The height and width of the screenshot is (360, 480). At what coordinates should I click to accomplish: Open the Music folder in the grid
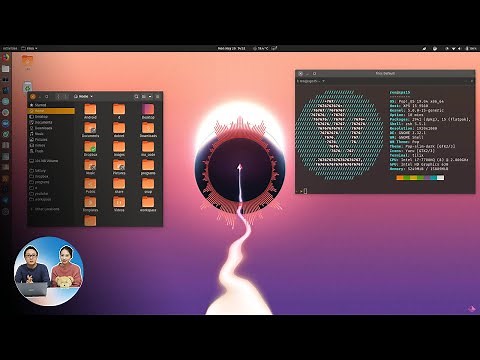click(90, 167)
